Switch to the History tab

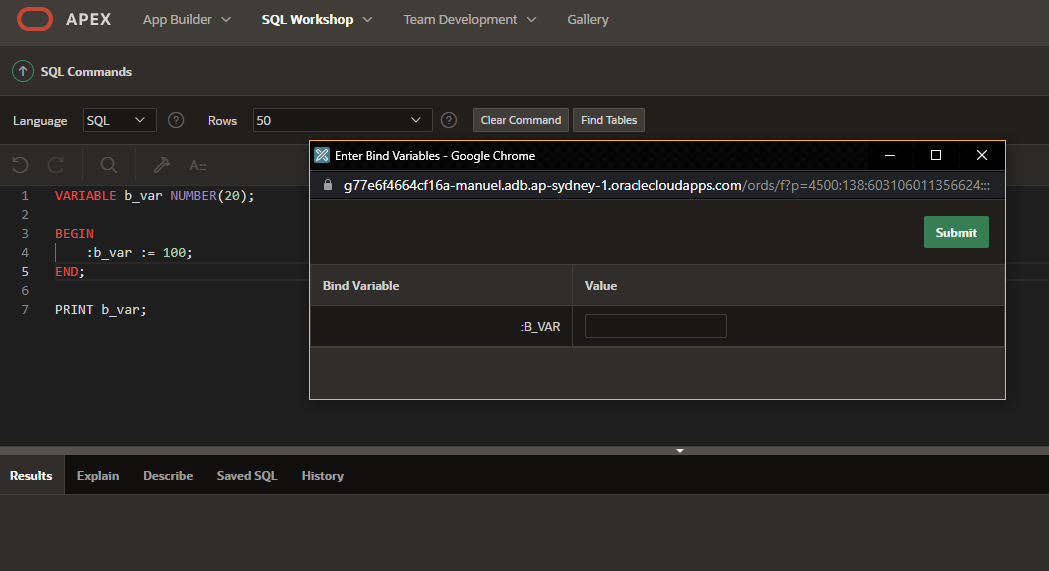[x=322, y=475]
